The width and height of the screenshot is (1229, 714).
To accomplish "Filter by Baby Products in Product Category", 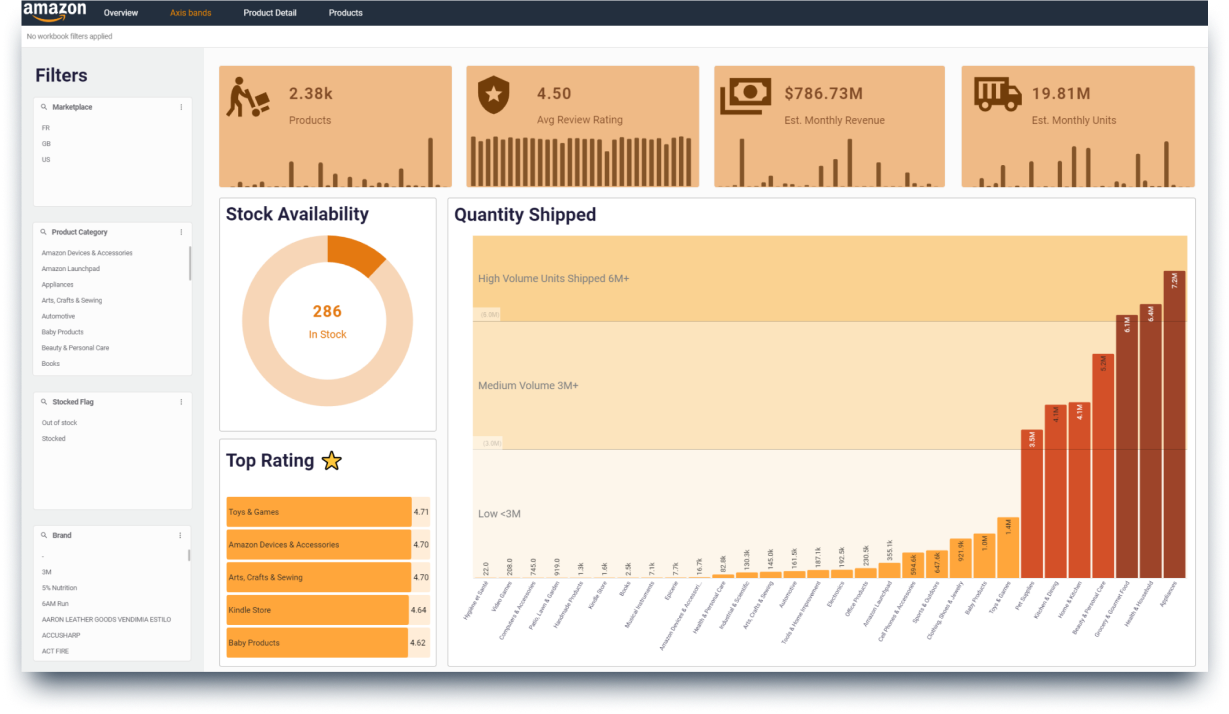I will click(x=62, y=332).
